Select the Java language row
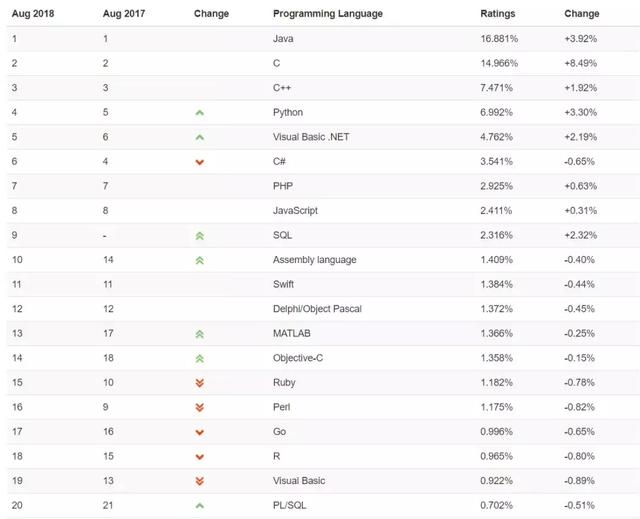This screenshot has width=640, height=519. [x=284, y=39]
